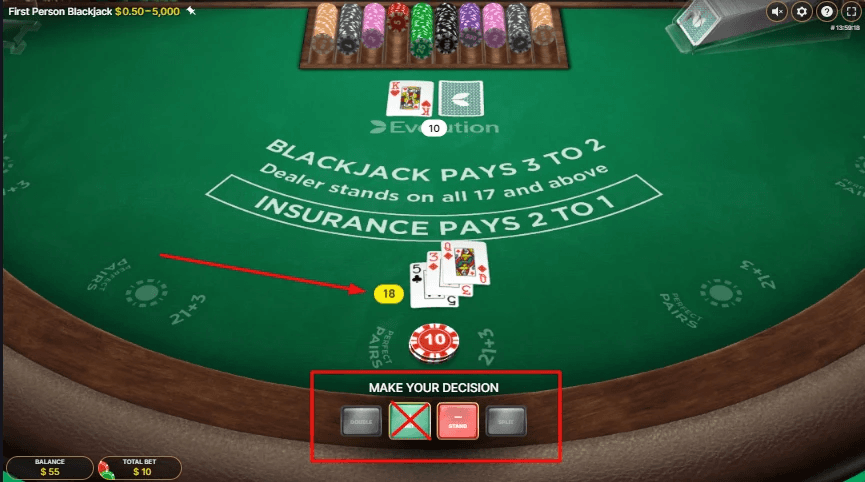Click the dealer's King of hearts card
865x482 pixels.
pyautogui.click(x=410, y=99)
